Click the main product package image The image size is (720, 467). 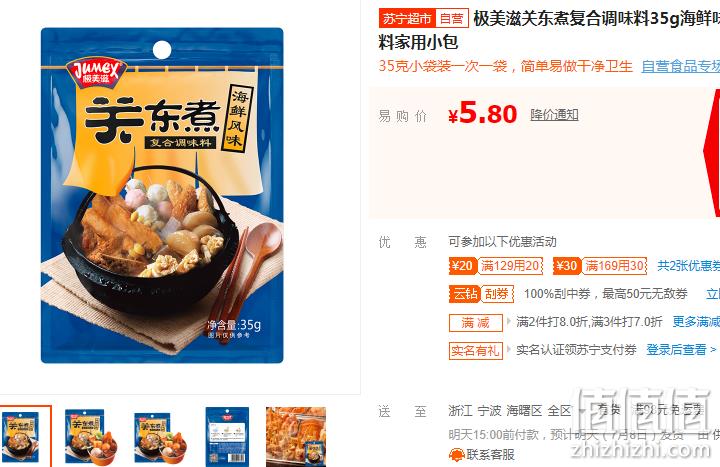162,196
